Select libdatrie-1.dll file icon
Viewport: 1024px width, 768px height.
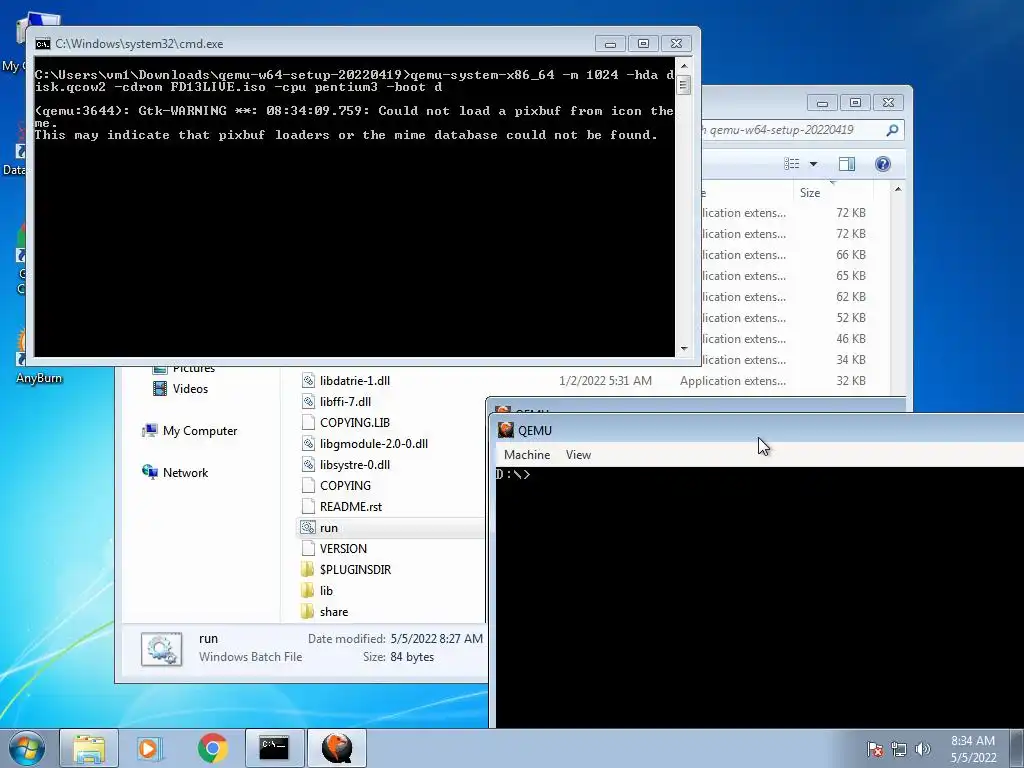[x=308, y=381]
